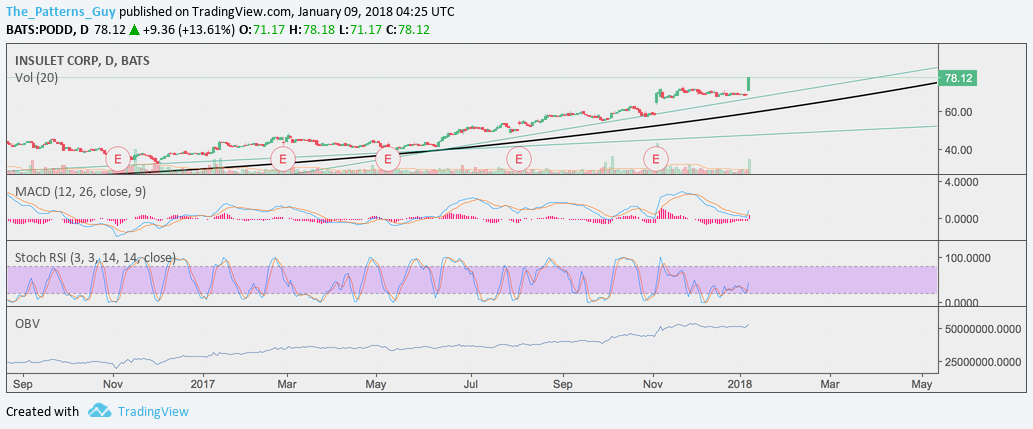Select the Stoch RSI indicator label
1033x429 pixels.
(96, 258)
